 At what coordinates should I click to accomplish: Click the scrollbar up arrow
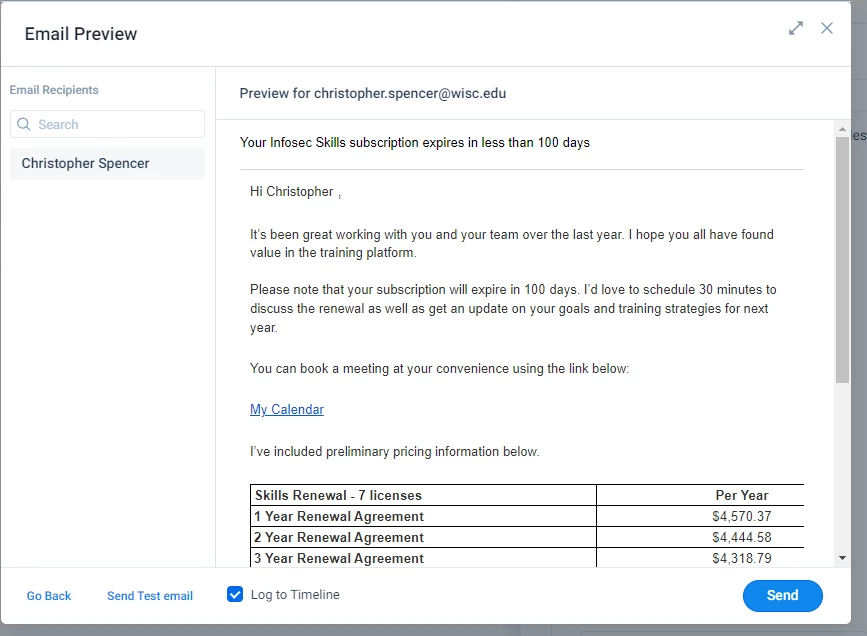[842, 129]
